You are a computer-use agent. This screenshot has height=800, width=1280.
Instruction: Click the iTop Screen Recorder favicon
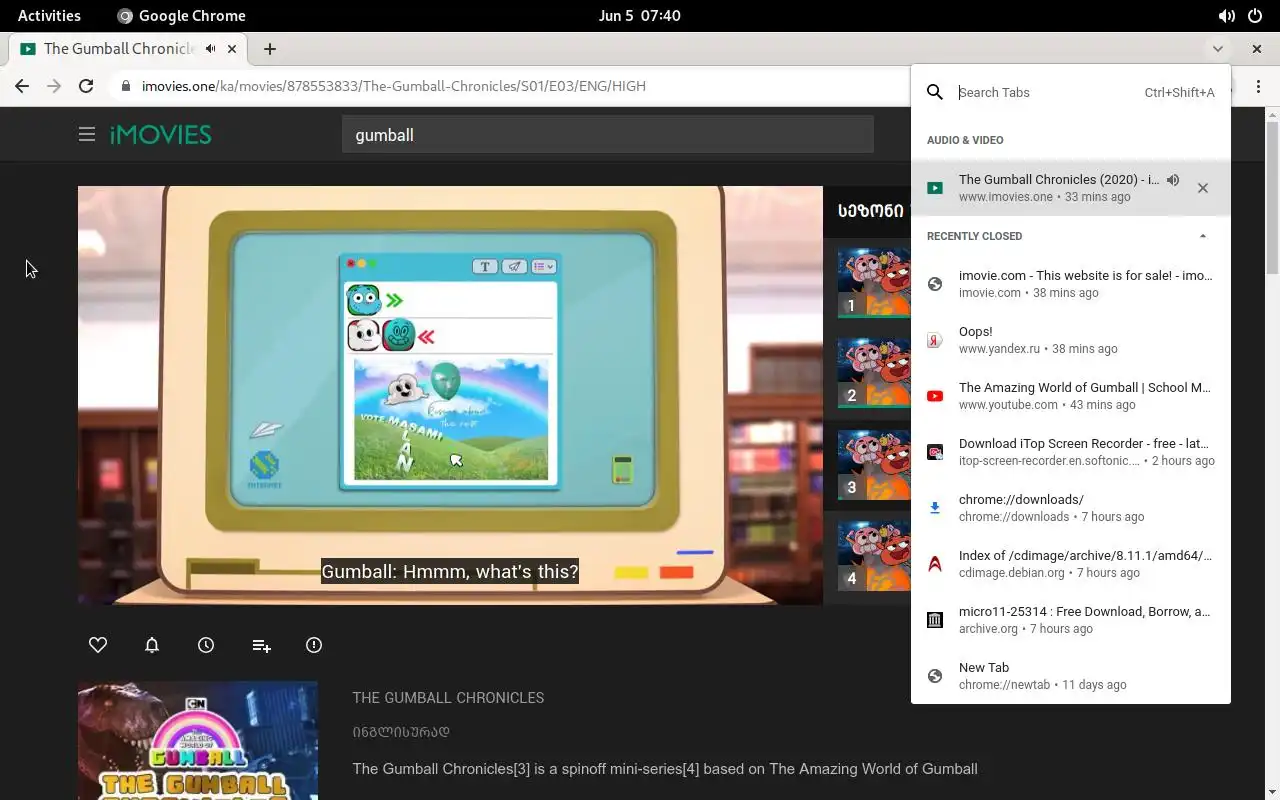pyautogui.click(x=935, y=452)
